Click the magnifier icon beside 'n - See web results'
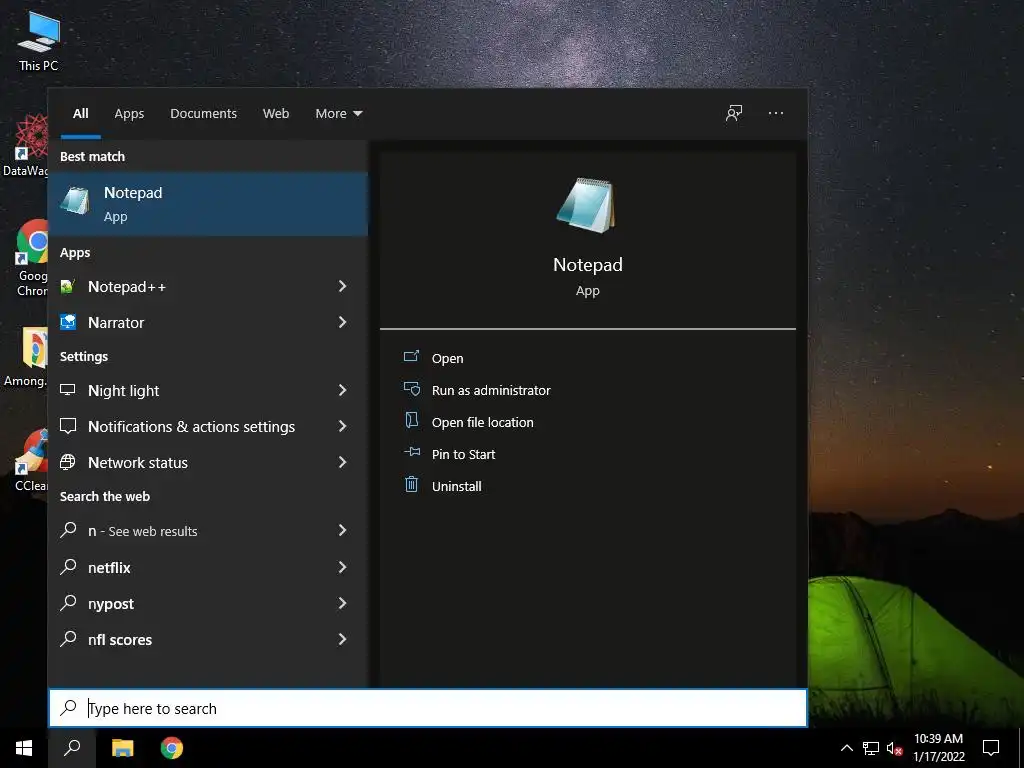1024x768 pixels. click(x=68, y=530)
